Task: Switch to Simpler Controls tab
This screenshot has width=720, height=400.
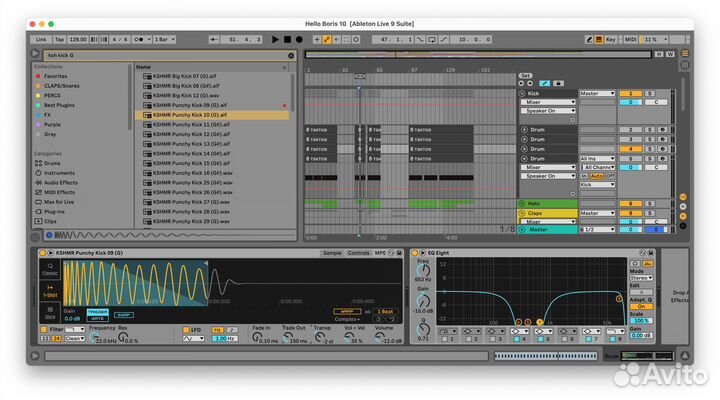Action: click(x=358, y=253)
